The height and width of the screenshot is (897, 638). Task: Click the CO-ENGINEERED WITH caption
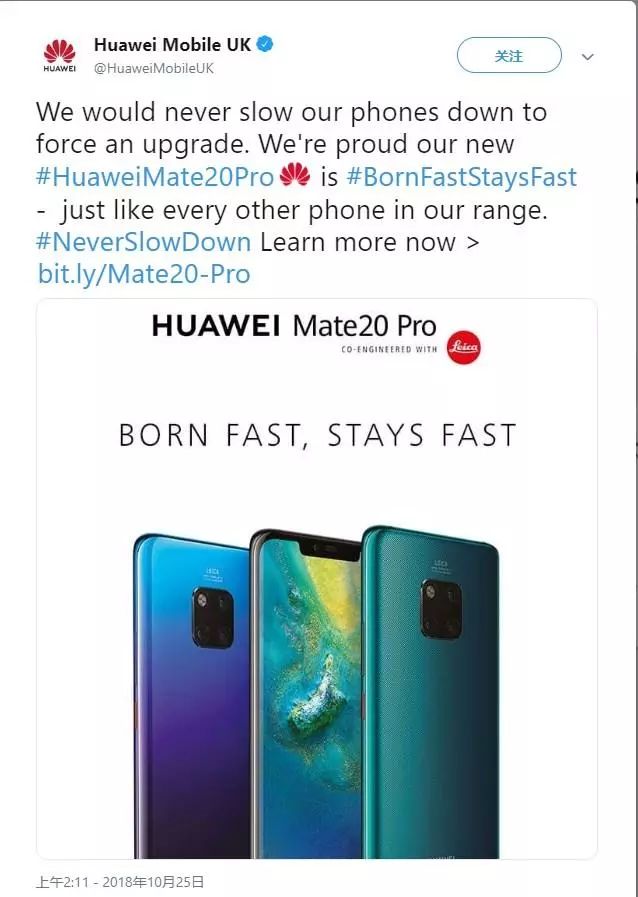(389, 349)
